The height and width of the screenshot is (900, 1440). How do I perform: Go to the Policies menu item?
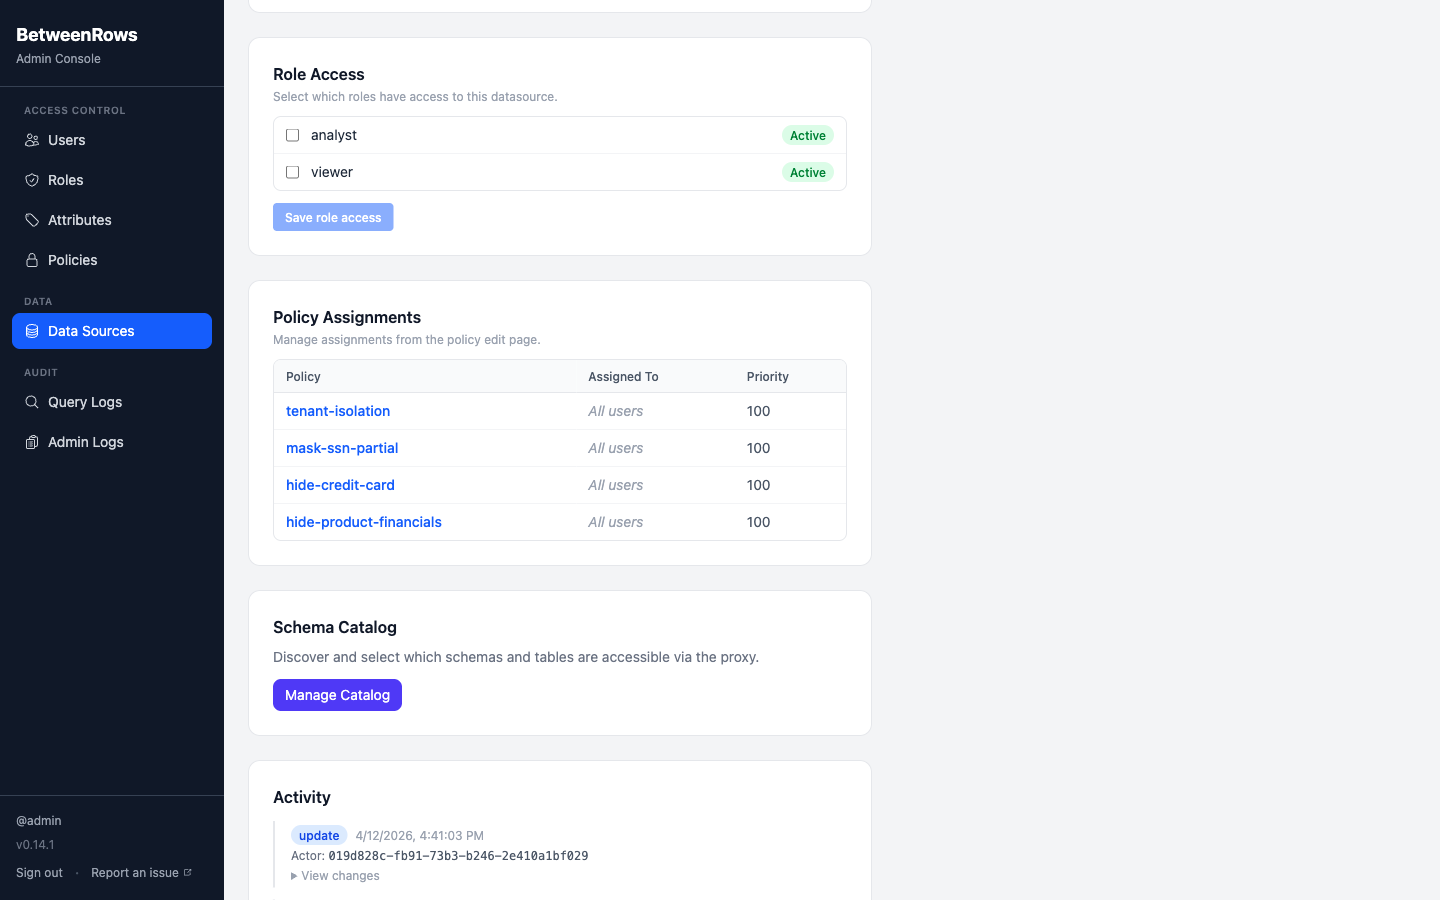tap(73, 260)
